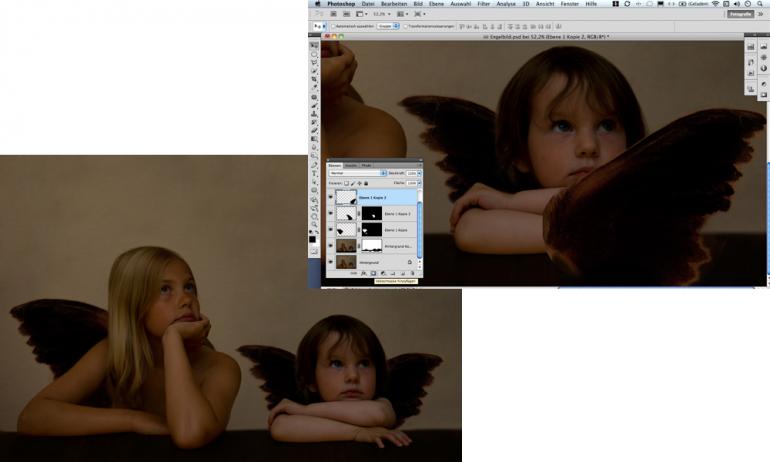This screenshot has width=770, height=462.
Task: Click the Launch Bridge icon
Action: (x=333, y=14)
